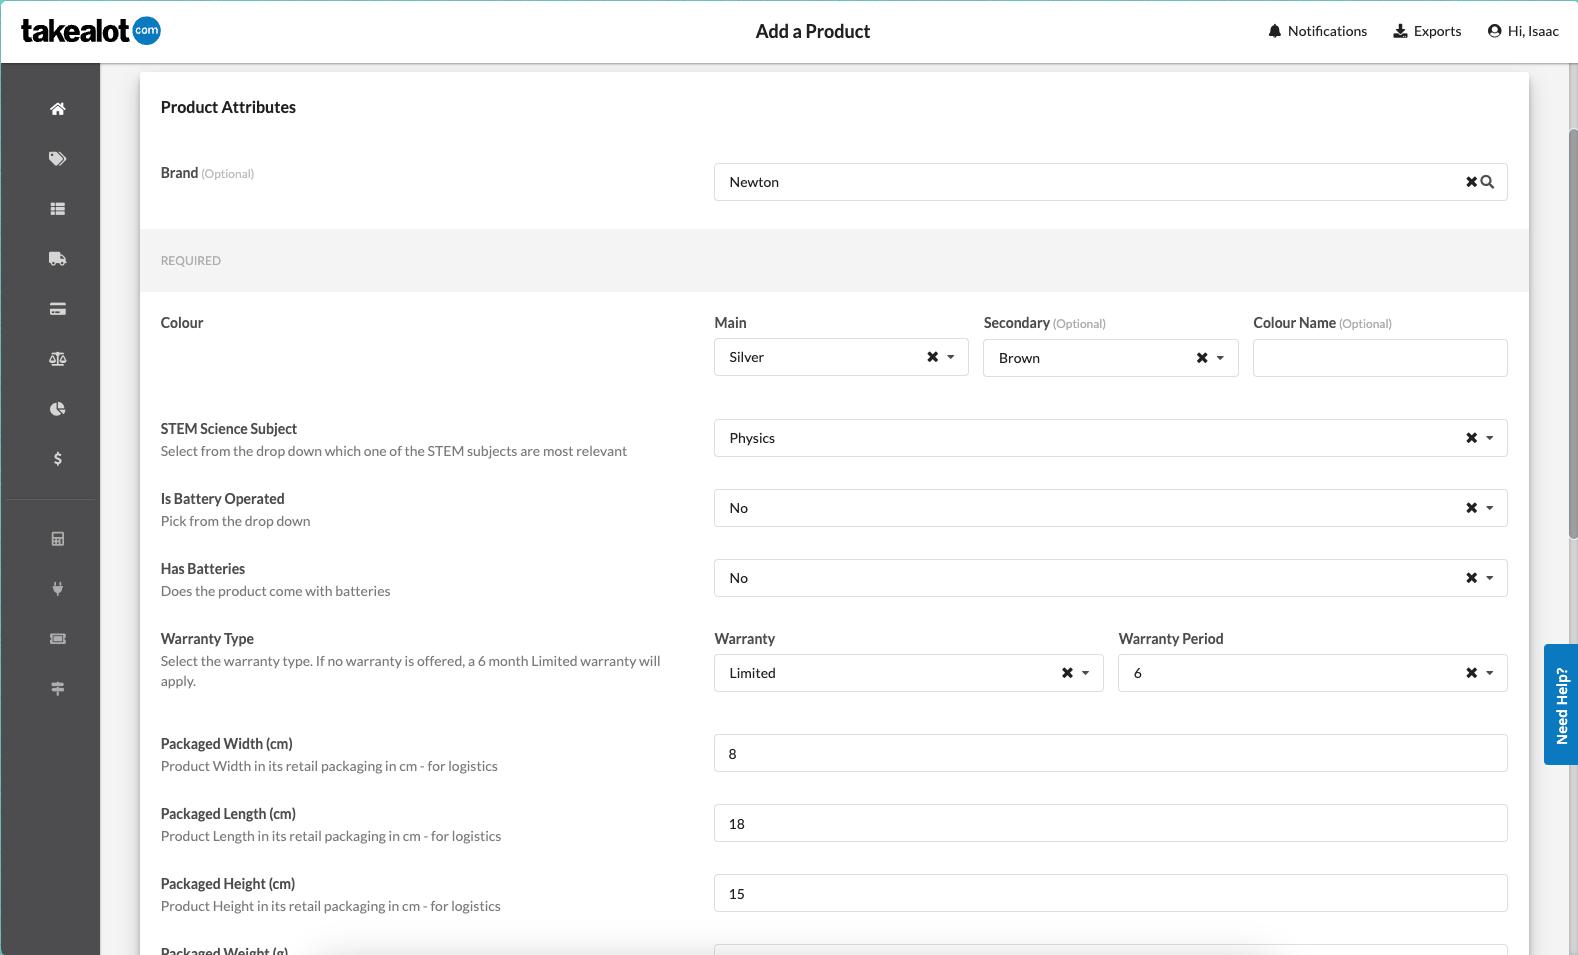Click the Colour Name input field

(1379, 358)
